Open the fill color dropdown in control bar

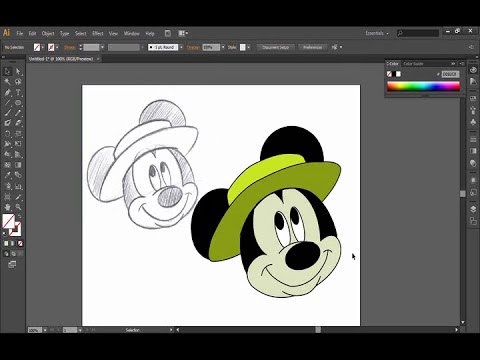[43, 47]
